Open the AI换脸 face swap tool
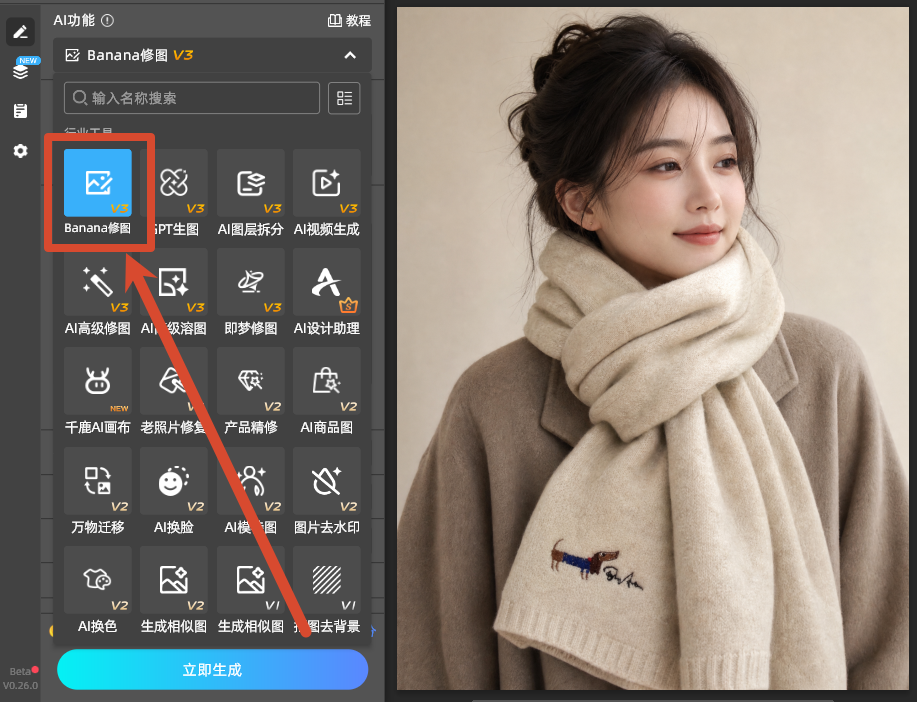917x702 pixels. [174, 481]
